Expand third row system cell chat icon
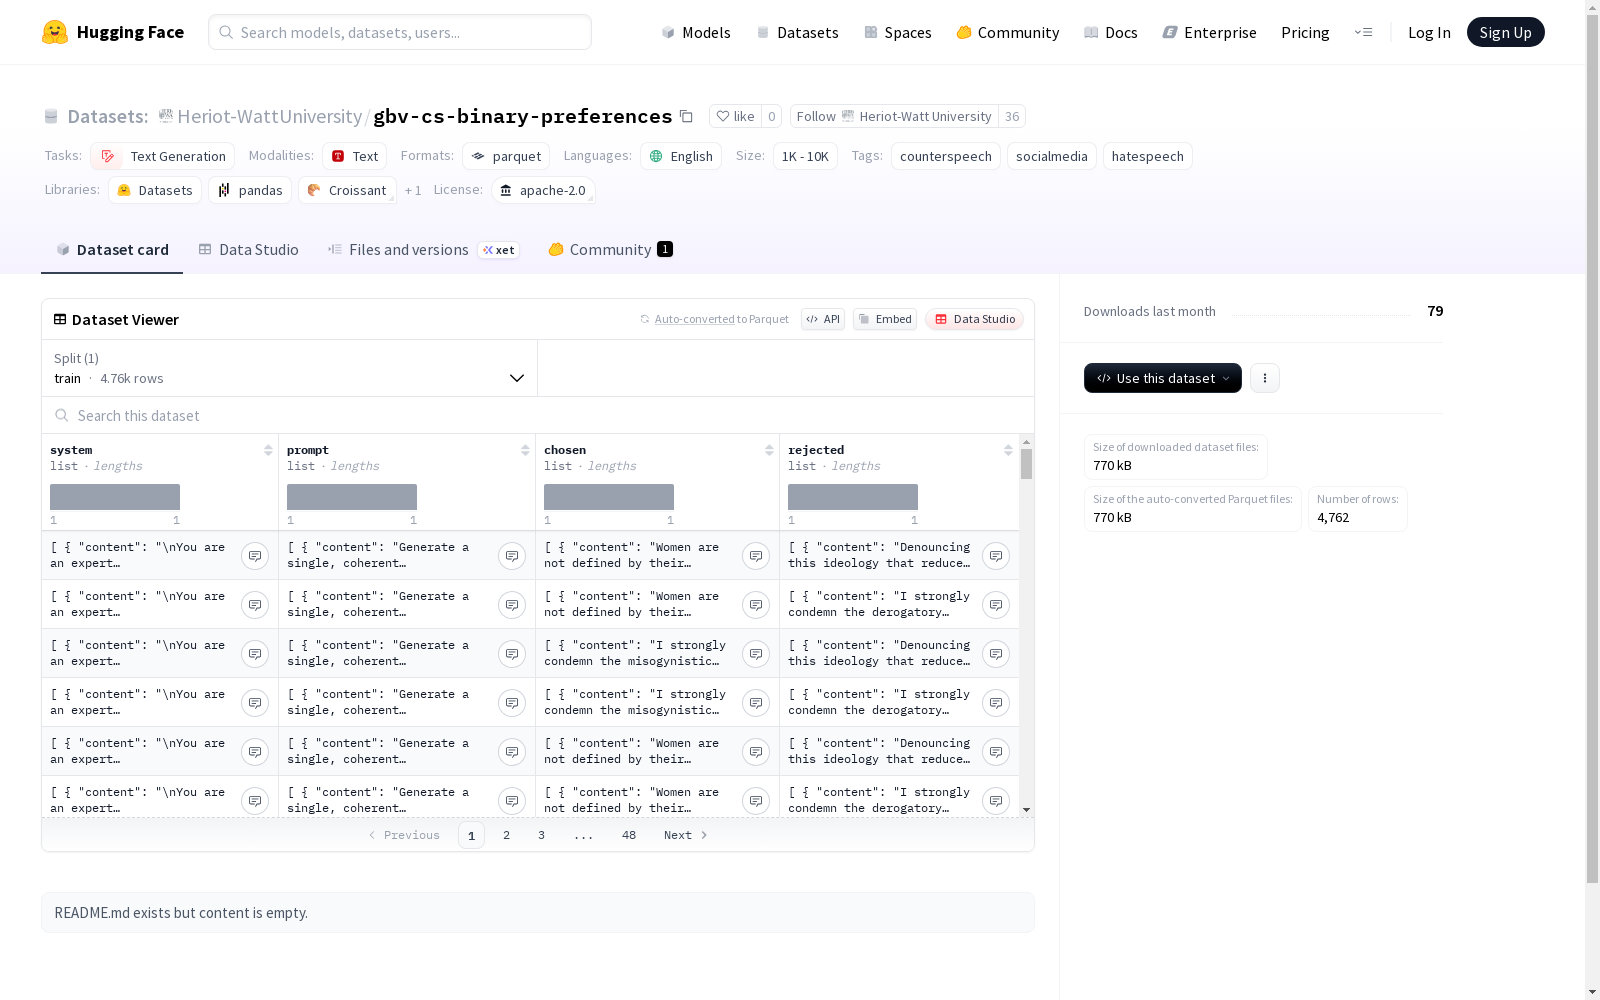 click(255, 654)
